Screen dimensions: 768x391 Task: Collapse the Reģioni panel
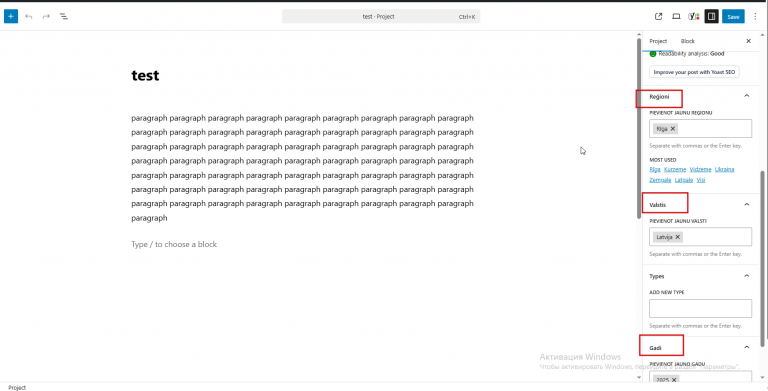click(x=746, y=96)
